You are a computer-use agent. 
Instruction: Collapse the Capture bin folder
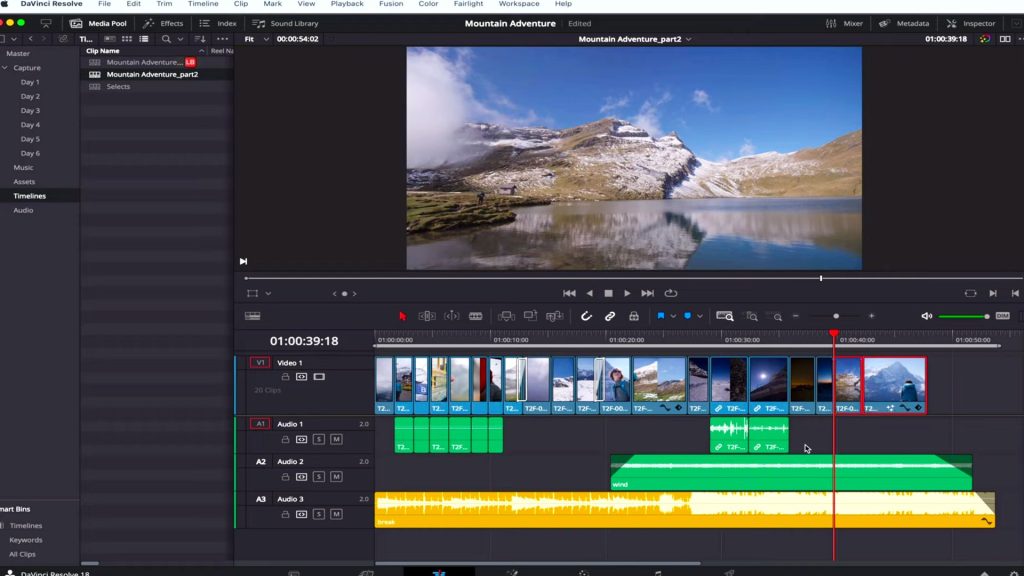(6, 68)
